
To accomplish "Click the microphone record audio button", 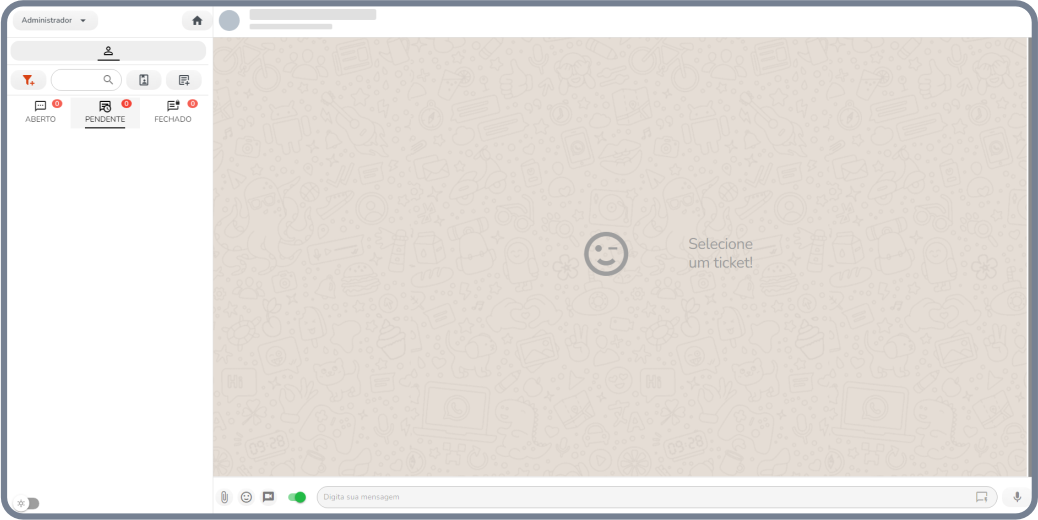I will [x=1017, y=497].
